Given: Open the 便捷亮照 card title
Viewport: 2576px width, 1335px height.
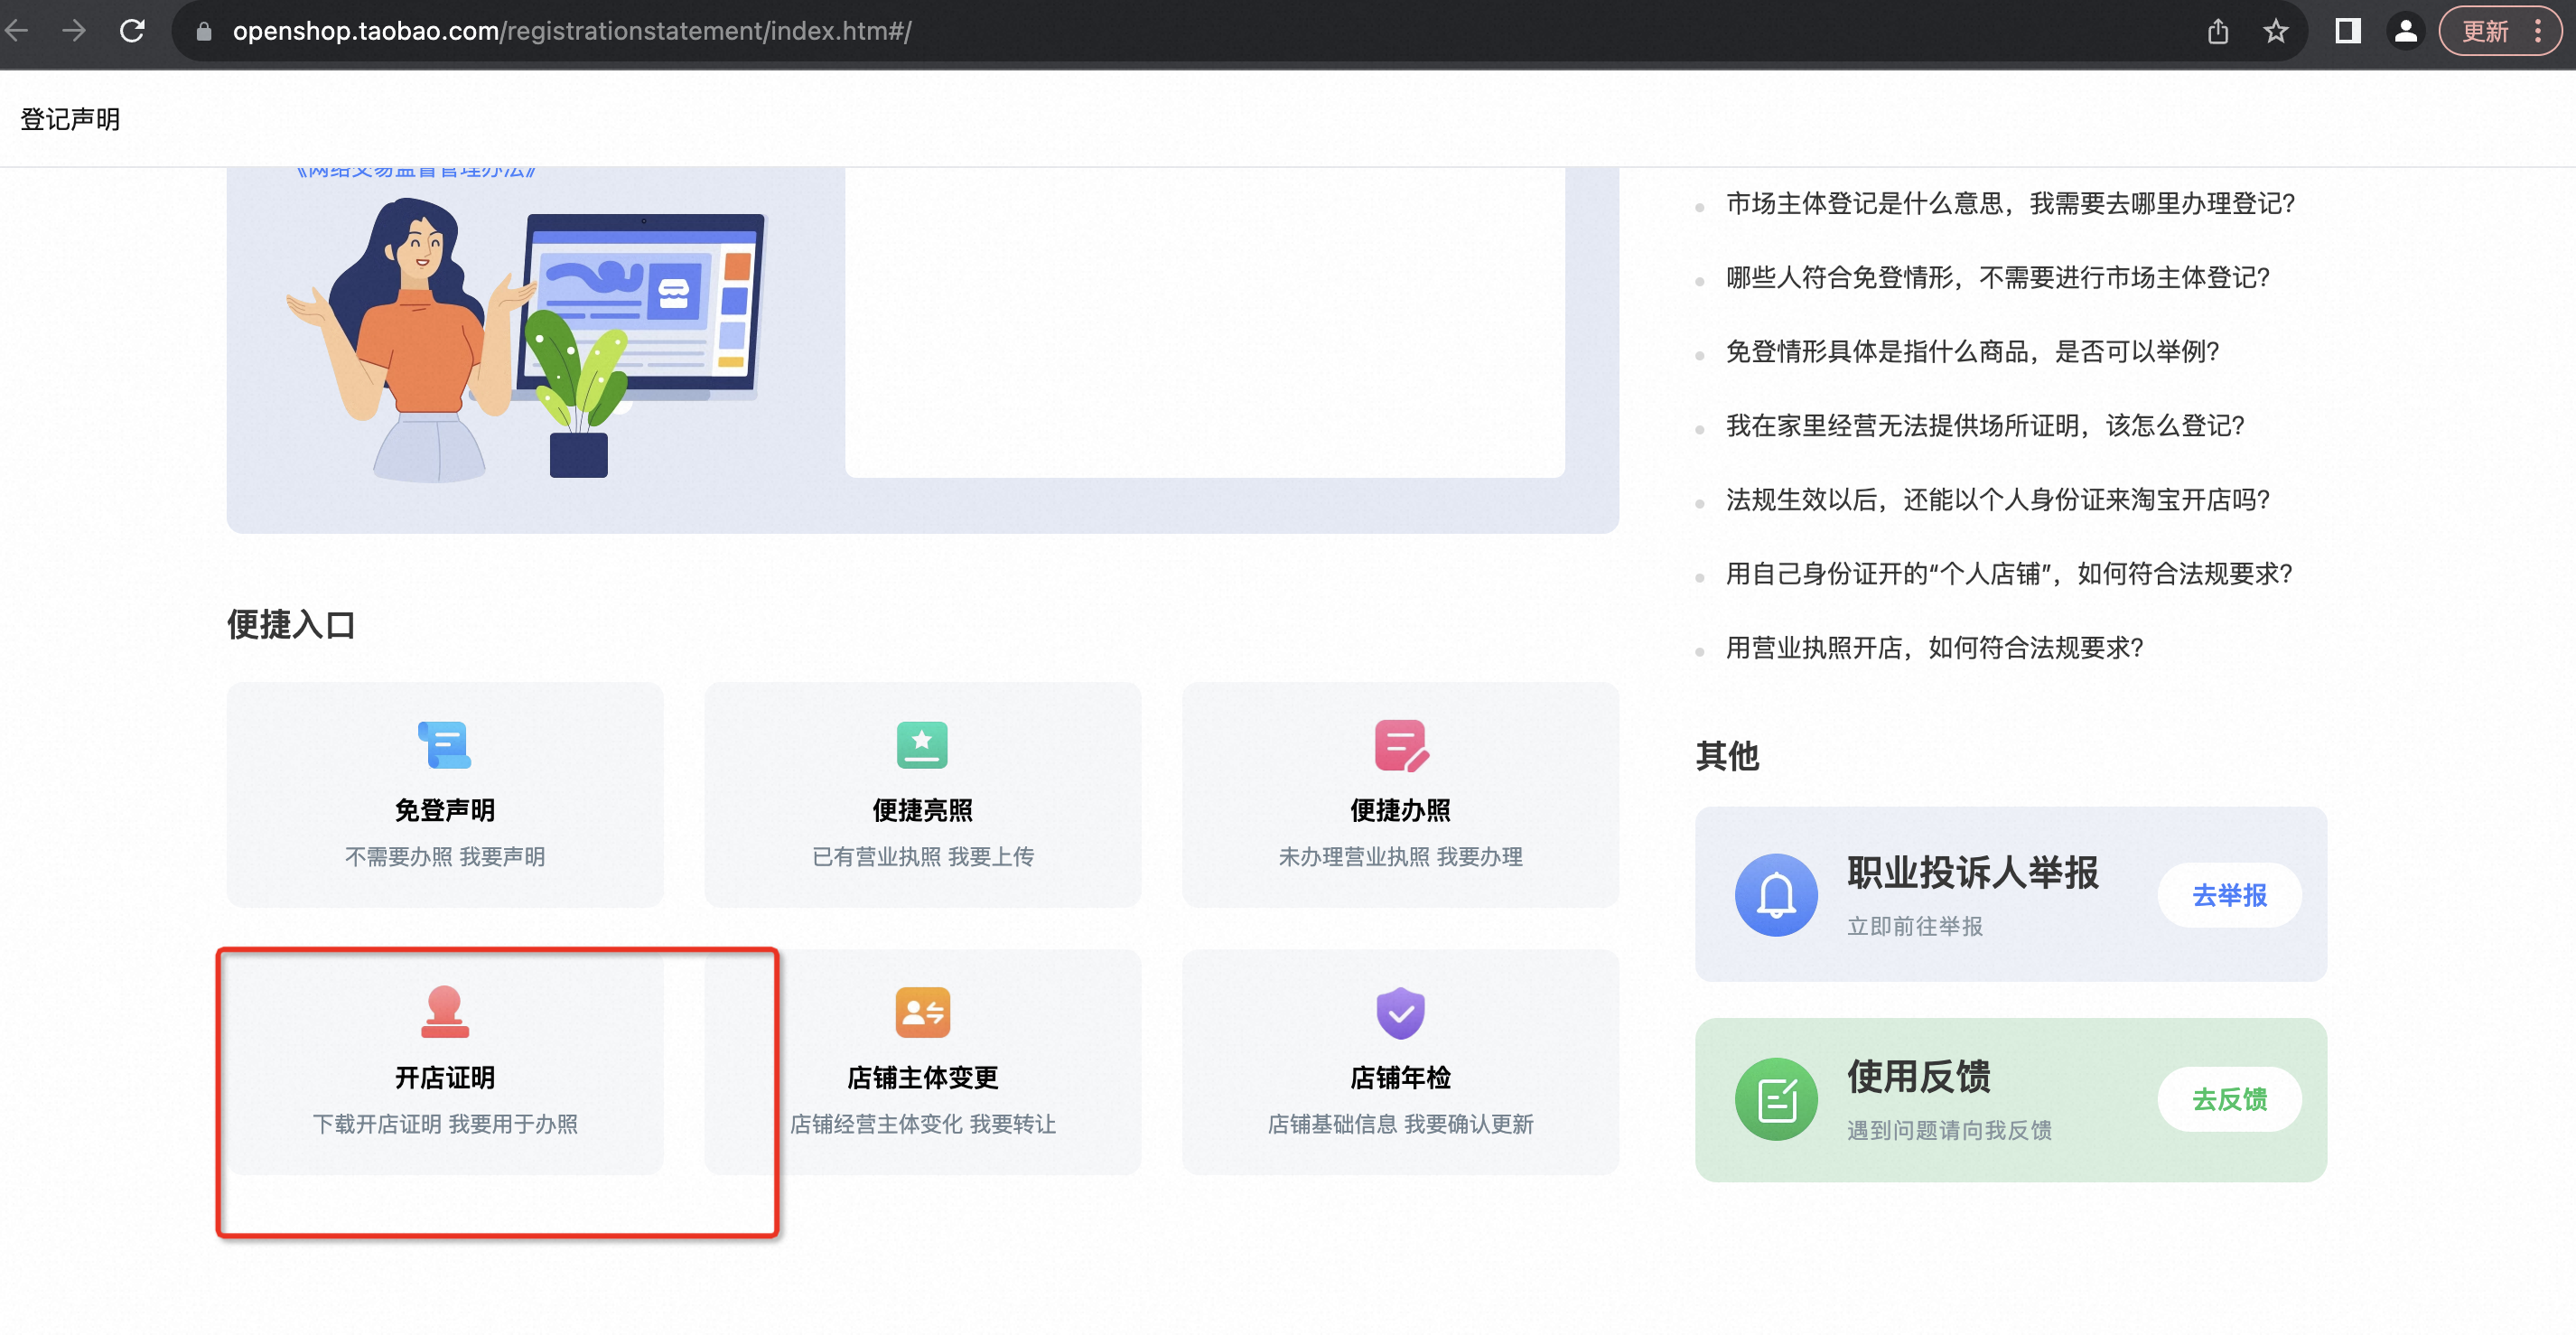Looking at the screenshot, I should [922, 810].
